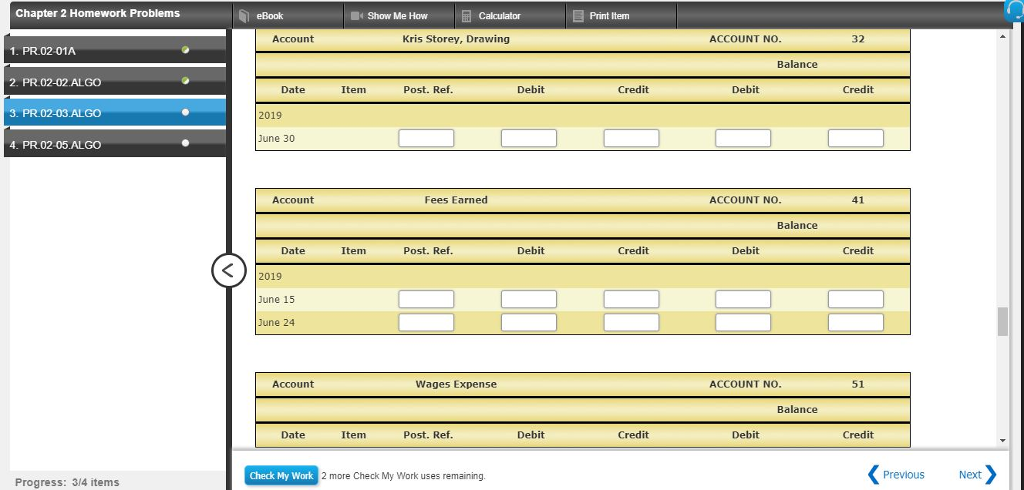This screenshot has width=1024, height=490.
Task: Go to the Previous item link
Action: (x=903, y=475)
